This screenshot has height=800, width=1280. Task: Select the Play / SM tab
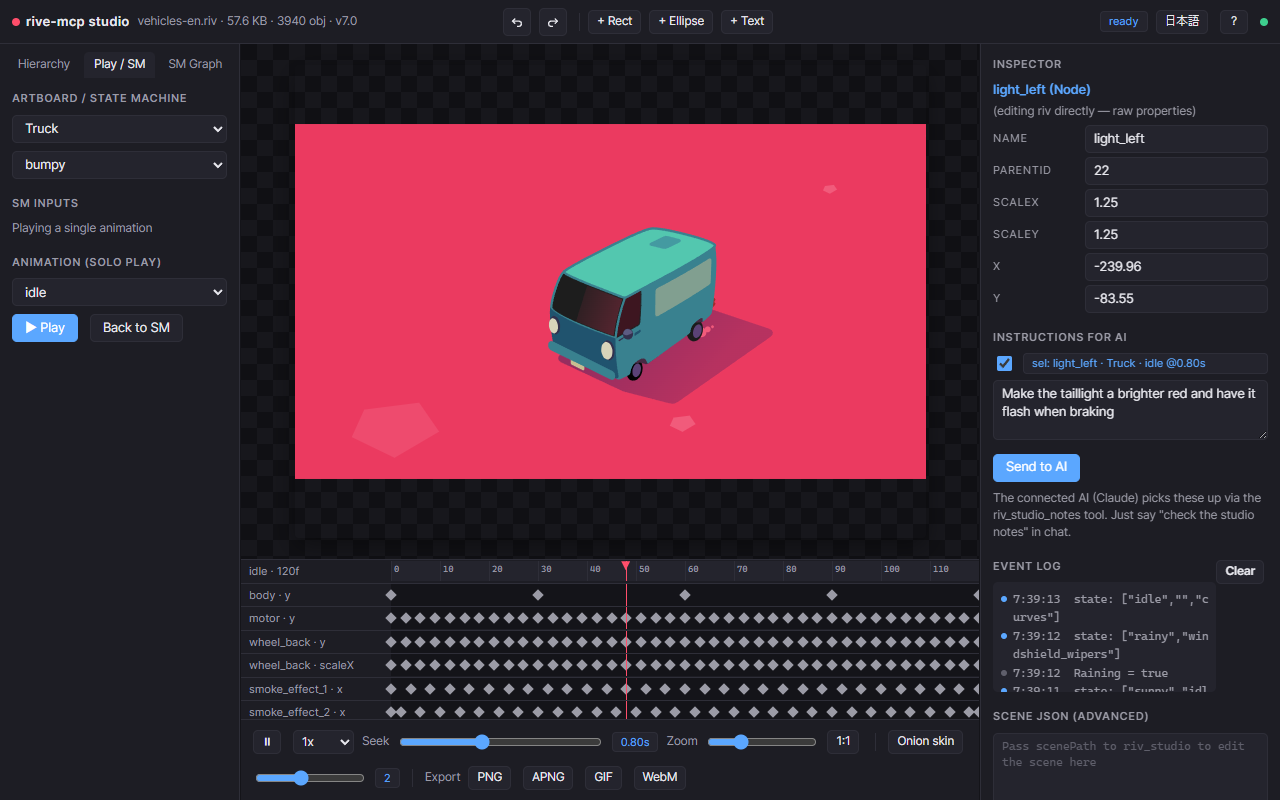(119, 64)
